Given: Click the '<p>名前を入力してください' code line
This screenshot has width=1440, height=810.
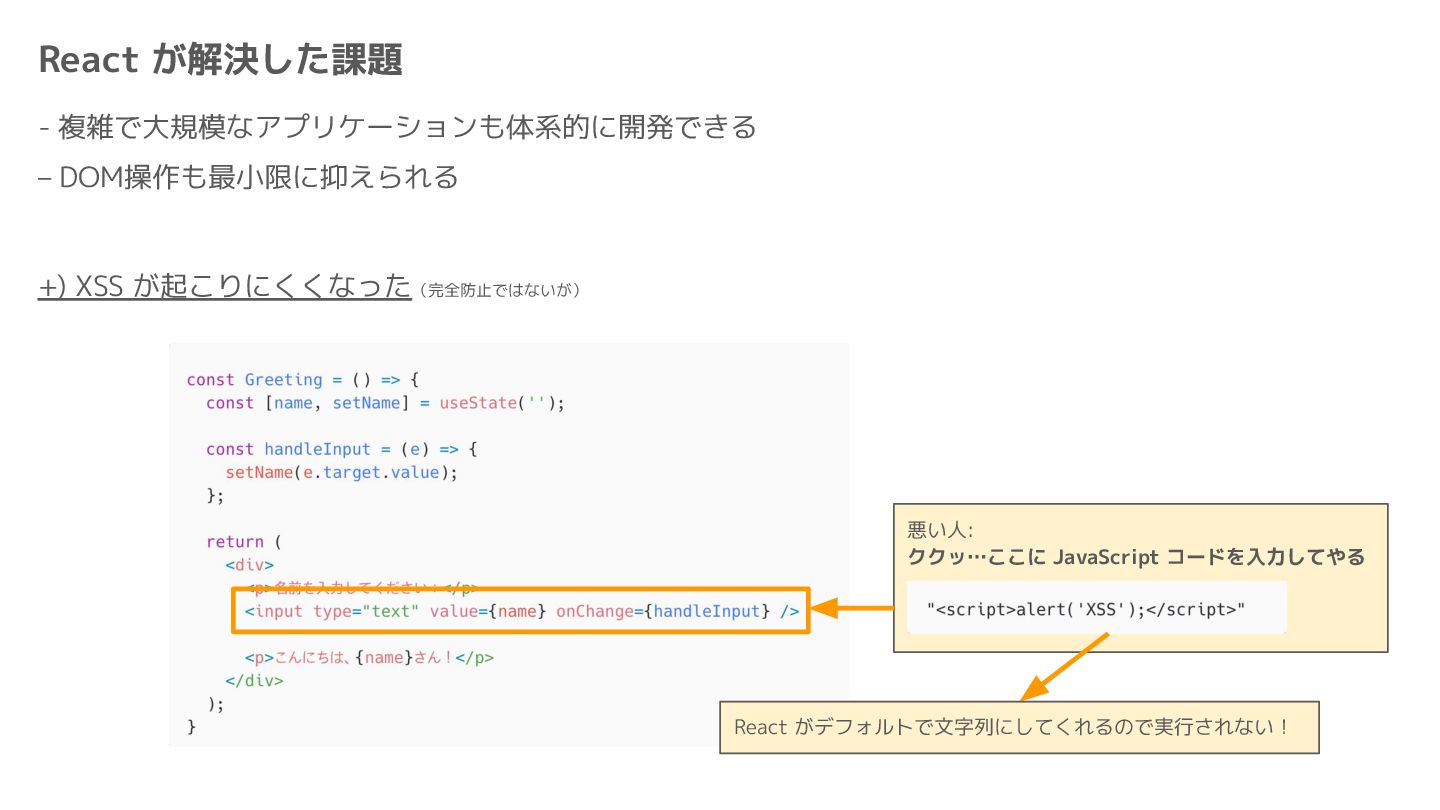Looking at the screenshot, I should tap(361, 588).
